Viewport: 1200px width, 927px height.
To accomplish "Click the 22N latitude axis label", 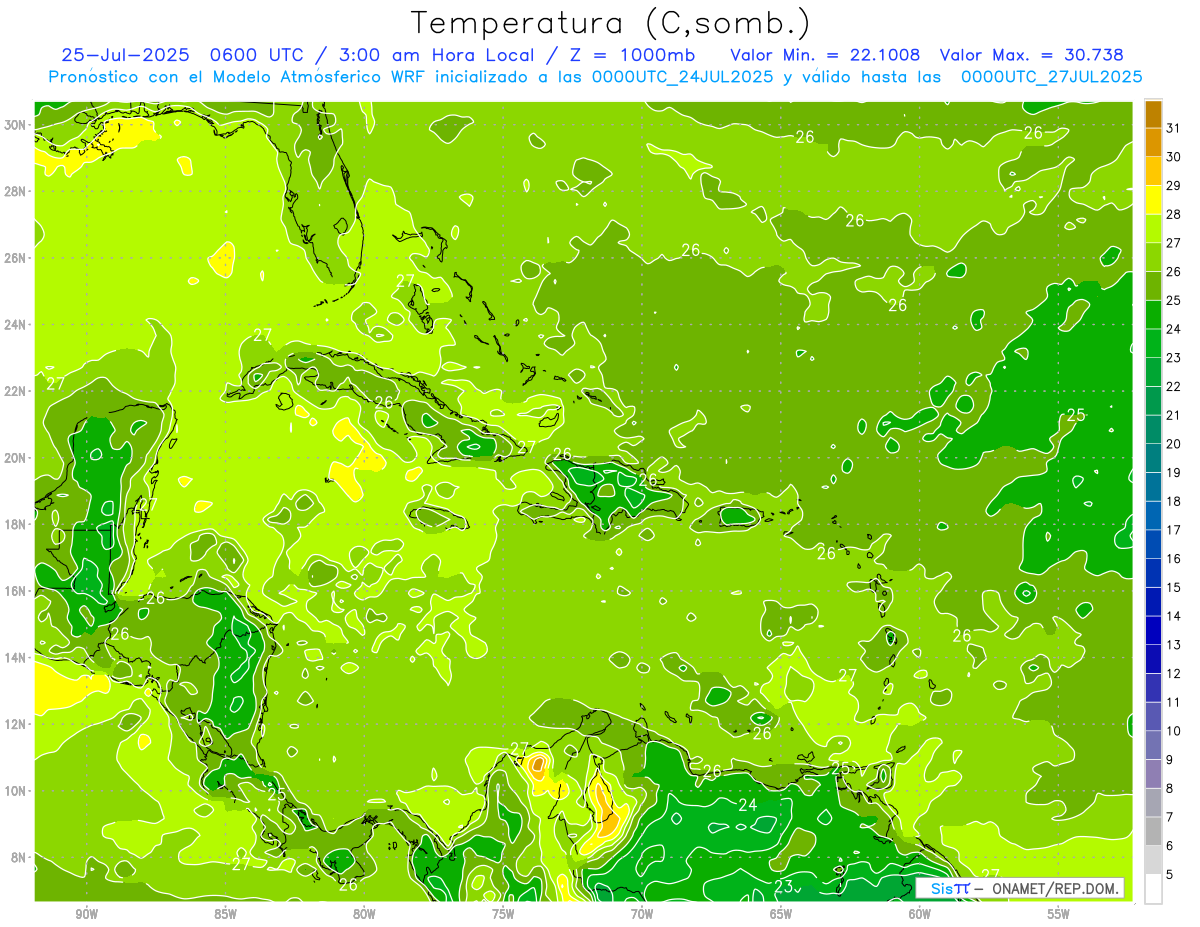I will (x=15, y=391).
